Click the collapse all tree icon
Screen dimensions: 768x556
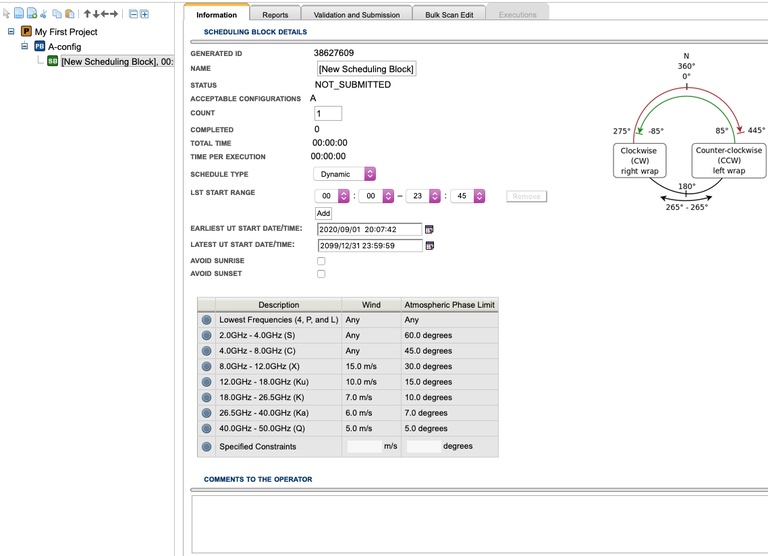point(133,14)
